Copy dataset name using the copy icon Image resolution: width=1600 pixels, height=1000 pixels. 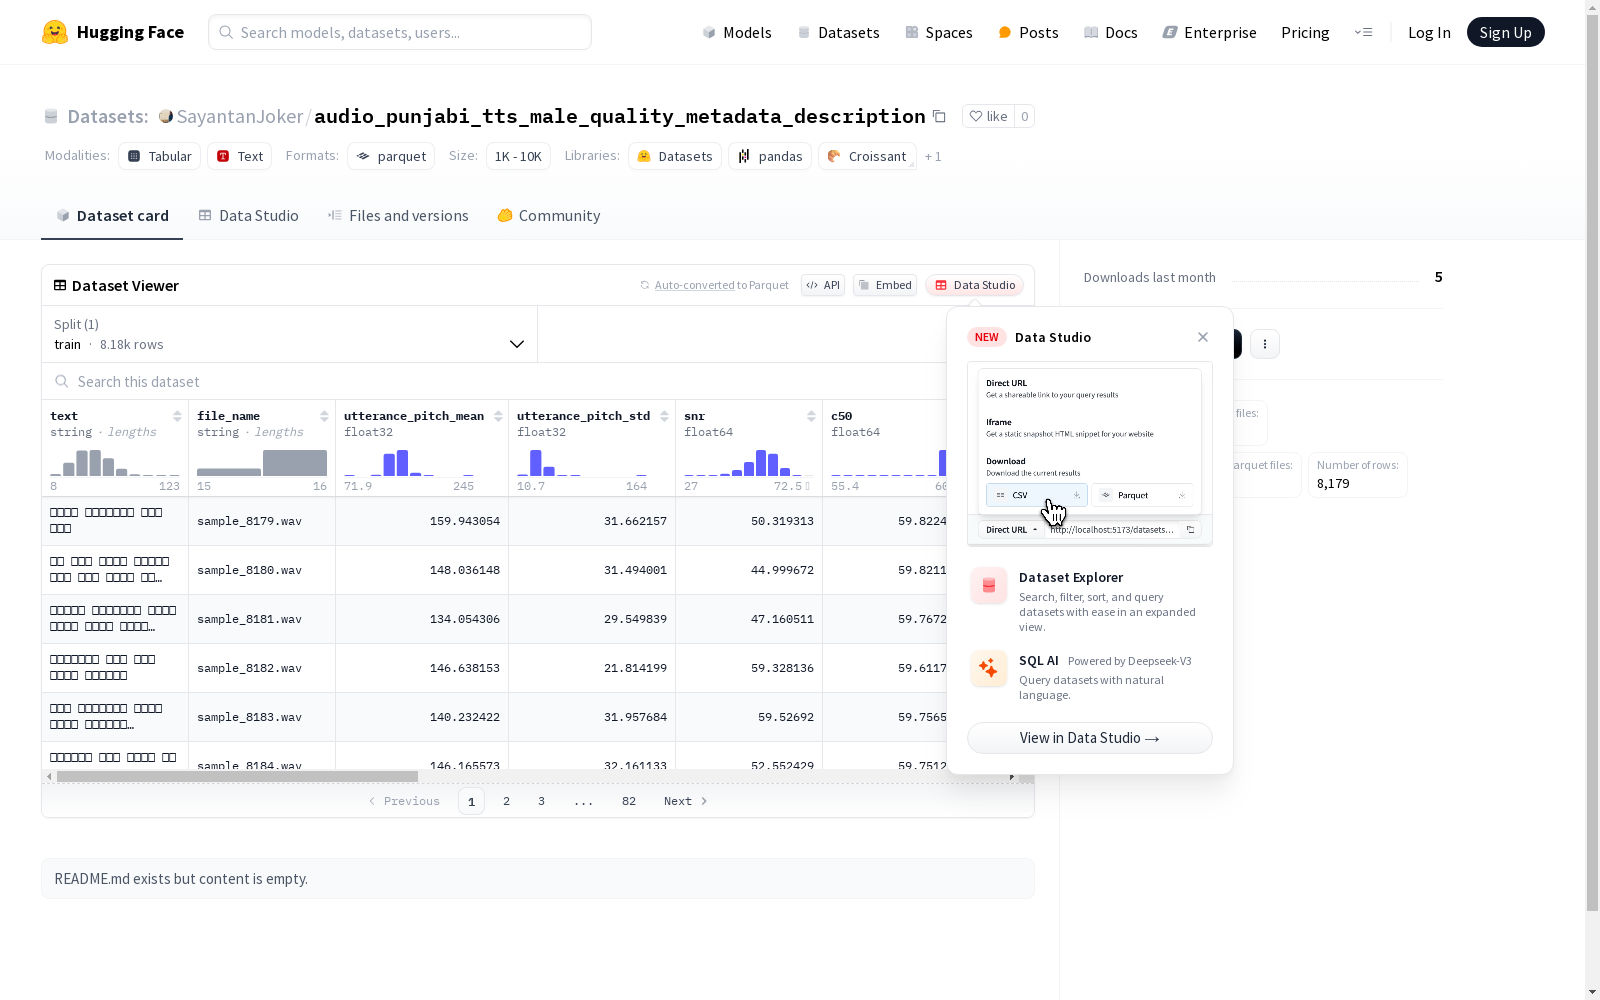tap(939, 116)
